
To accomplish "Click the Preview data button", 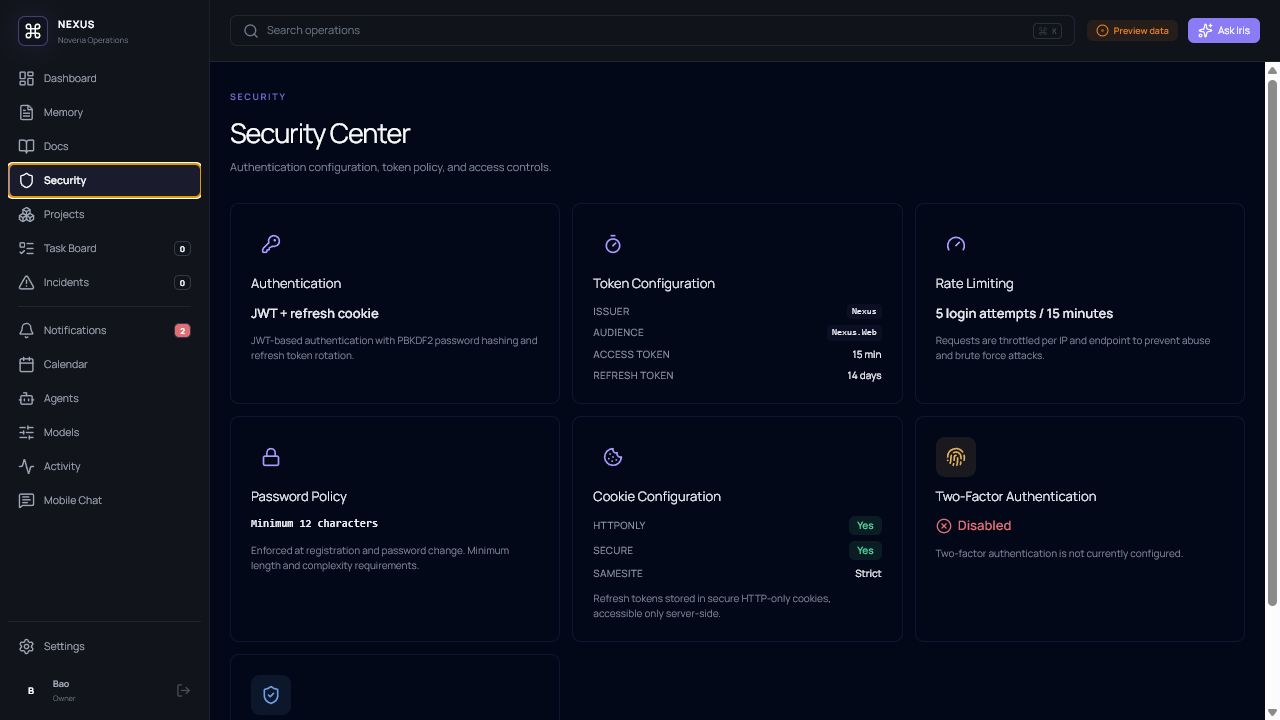I will [1132, 31].
